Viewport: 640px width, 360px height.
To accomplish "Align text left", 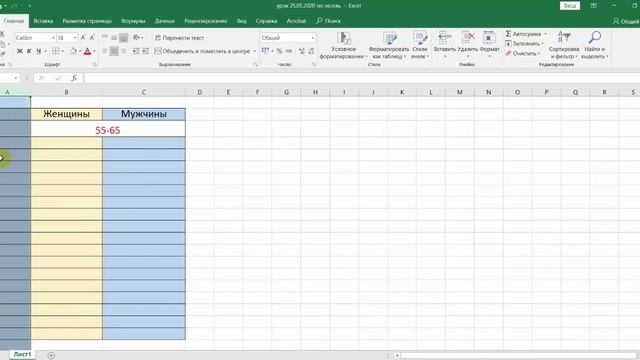I will tap(105, 51).
